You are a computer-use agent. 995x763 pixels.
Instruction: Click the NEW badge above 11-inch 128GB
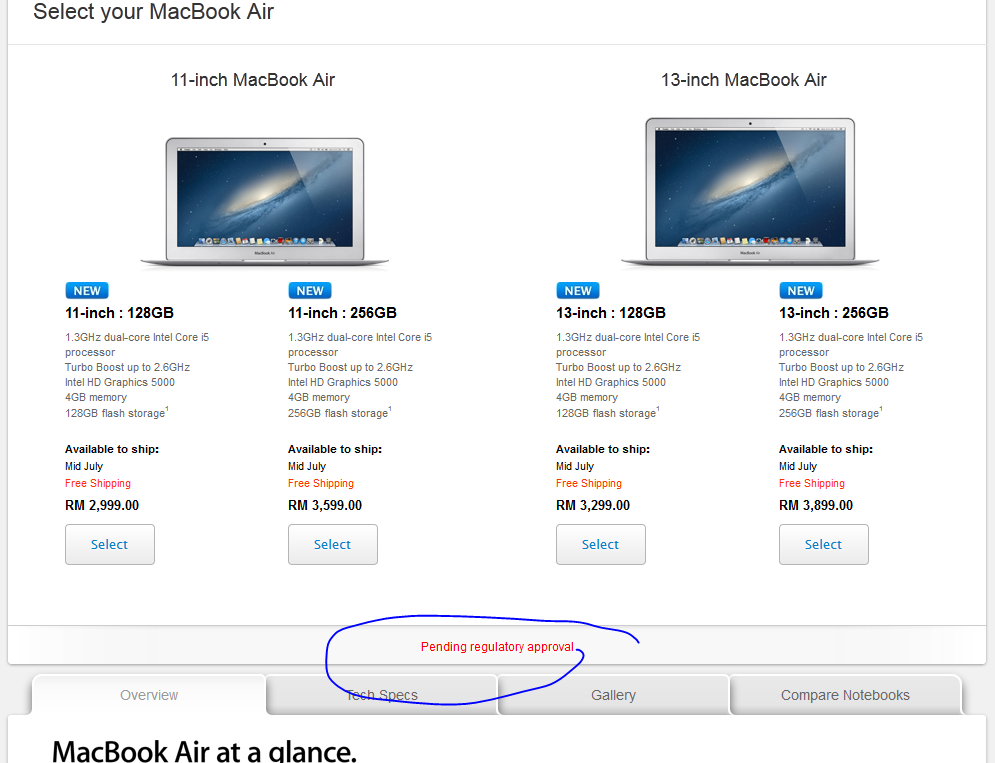tap(87, 290)
